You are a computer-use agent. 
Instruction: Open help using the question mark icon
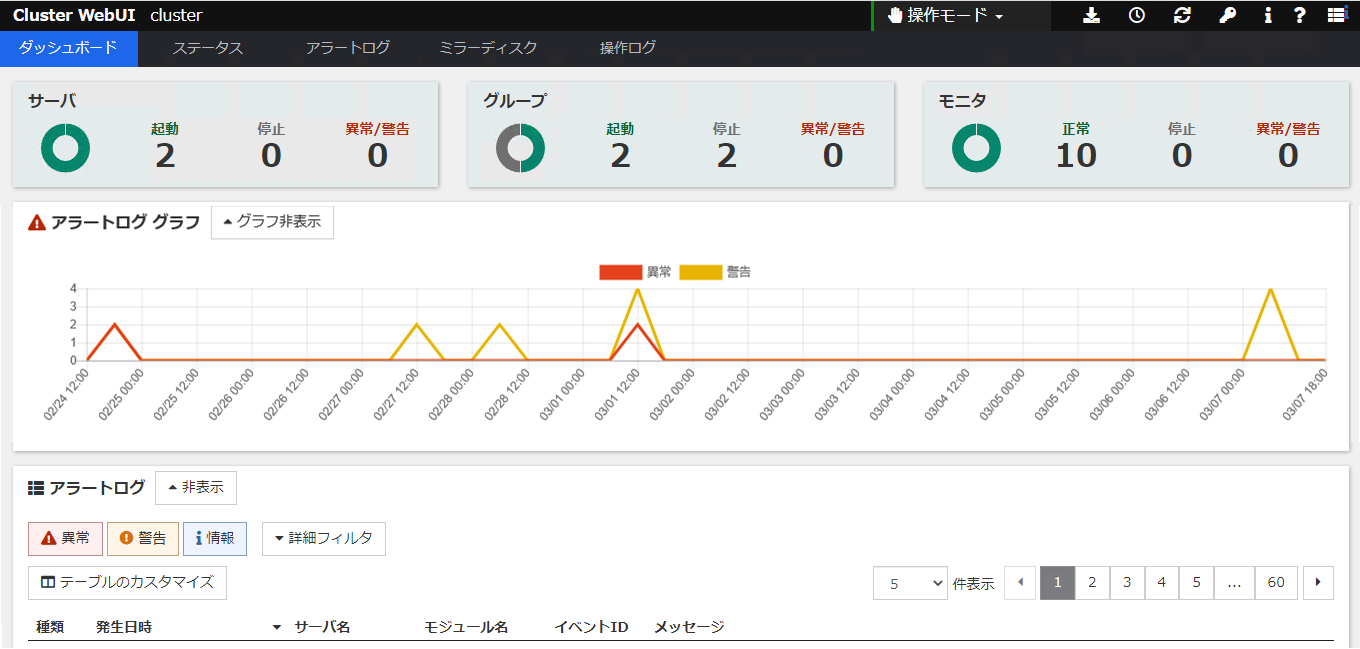pos(1300,15)
